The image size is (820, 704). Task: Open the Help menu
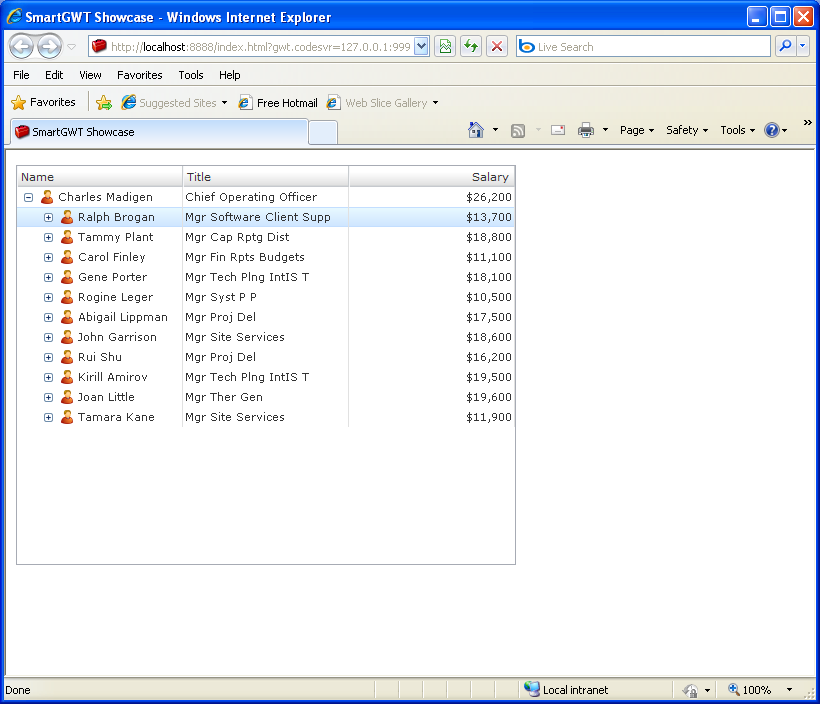coord(230,75)
